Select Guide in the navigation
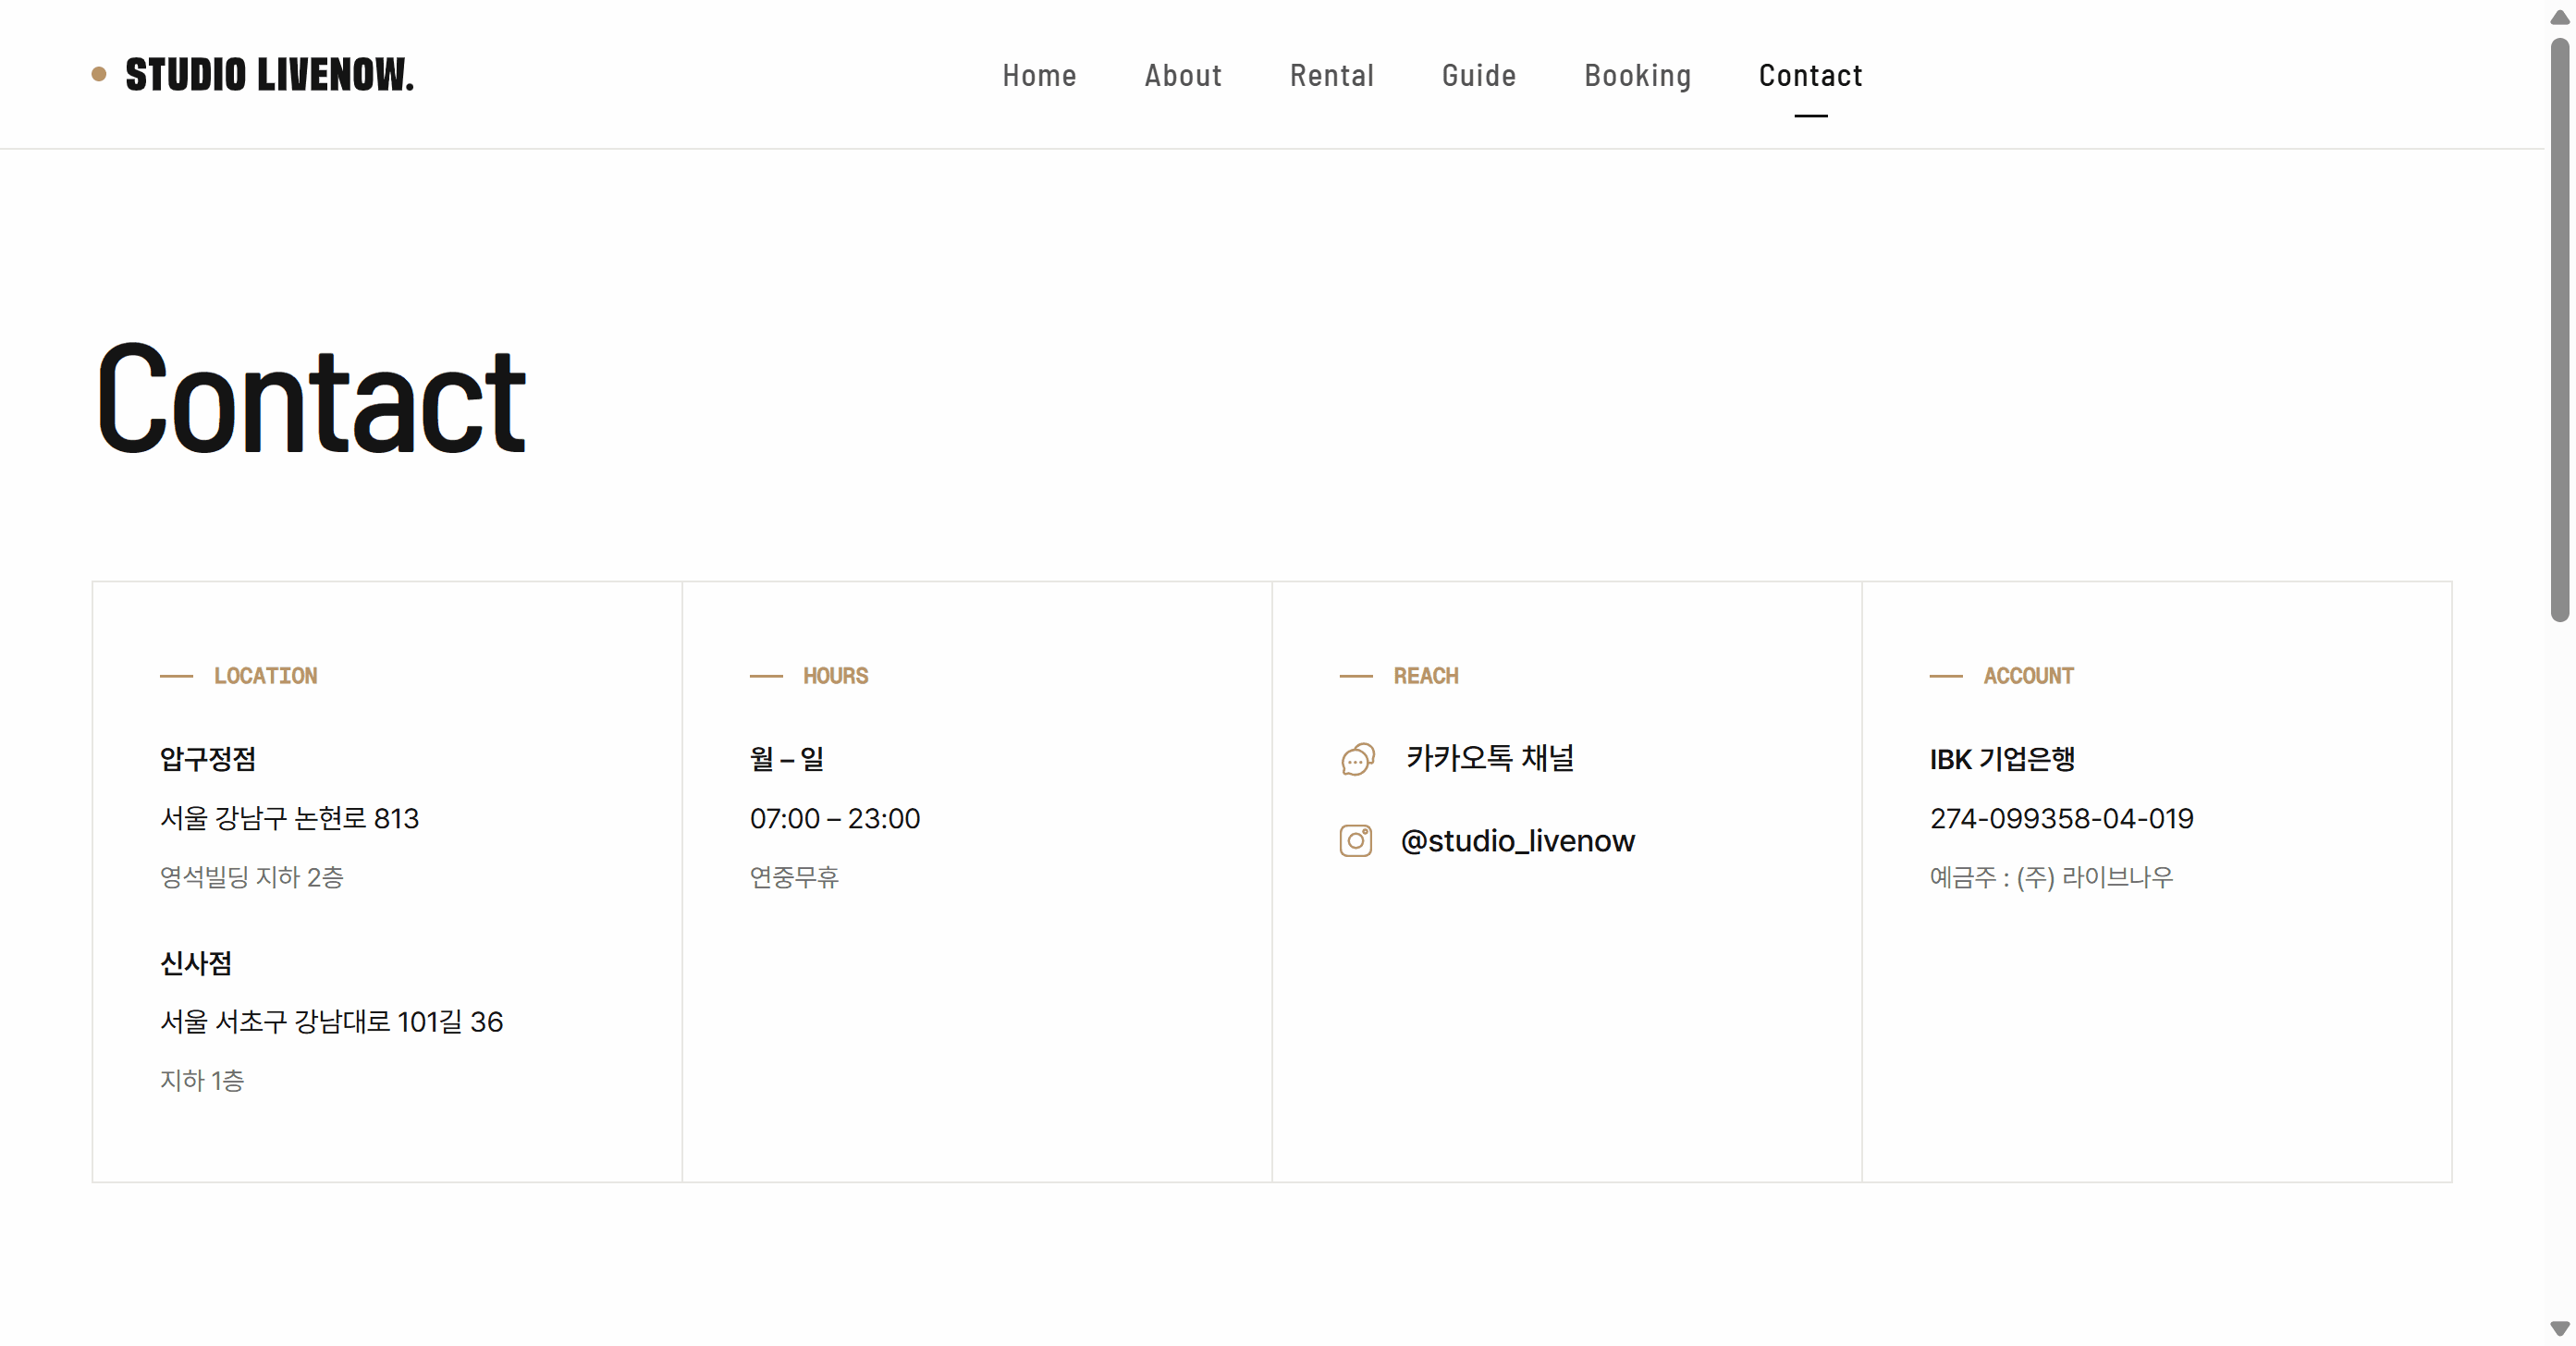The height and width of the screenshot is (1346, 2576). tap(1478, 75)
